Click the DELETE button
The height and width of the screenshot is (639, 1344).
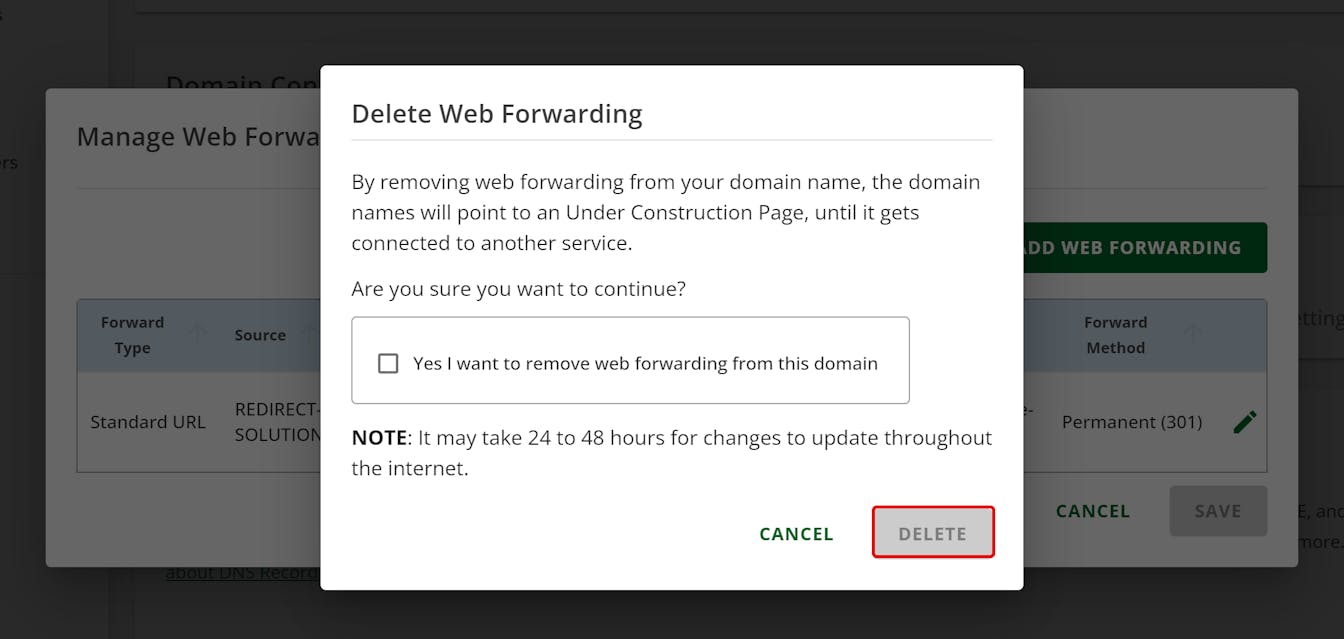(x=932, y=533)
